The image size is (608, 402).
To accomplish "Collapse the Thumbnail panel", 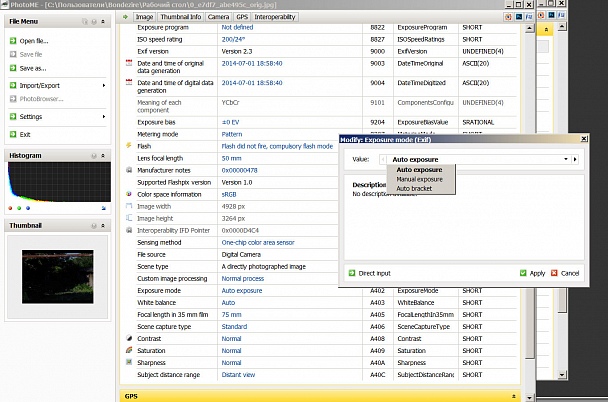I will (x=103, y=226).
